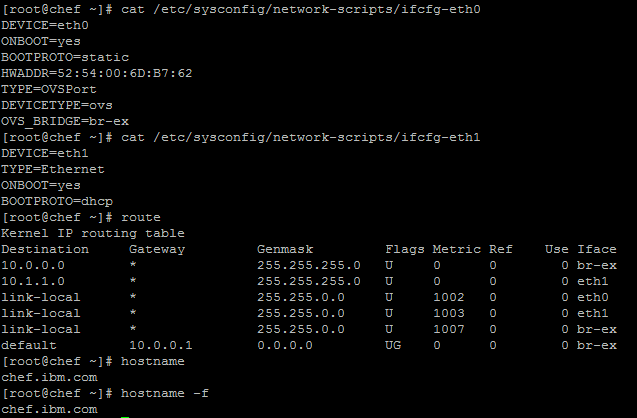This screenshot has height=418, width=637.
Task: Click the BOOTPROTO=static line
Action: coord(65,57)
